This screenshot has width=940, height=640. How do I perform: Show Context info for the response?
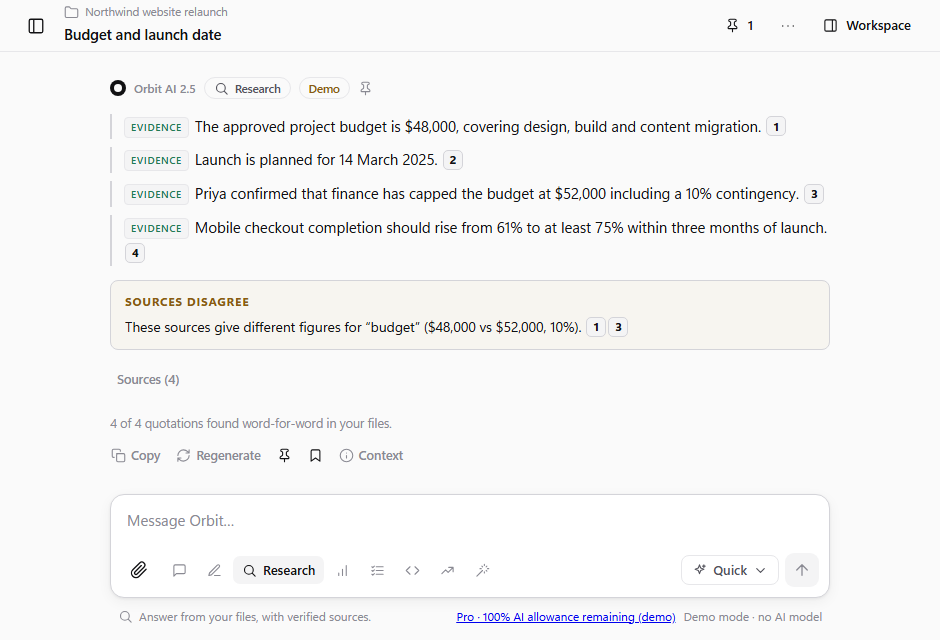pyautogui.click(x=371, y=455)
